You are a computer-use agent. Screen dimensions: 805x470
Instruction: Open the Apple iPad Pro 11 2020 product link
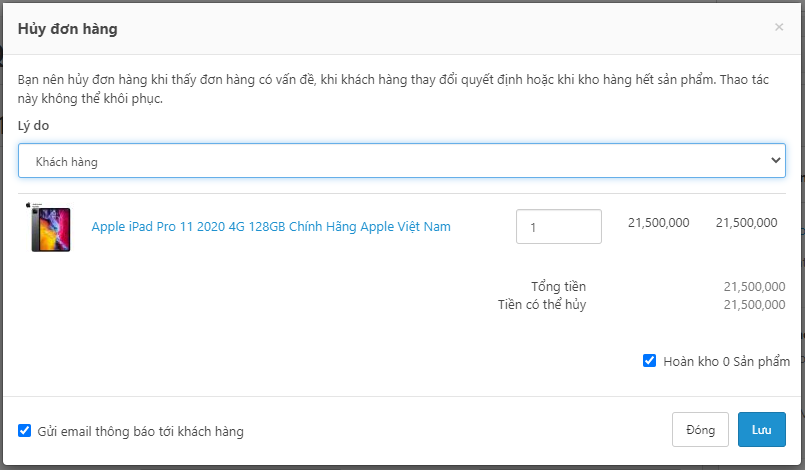(x=271, y=227)
